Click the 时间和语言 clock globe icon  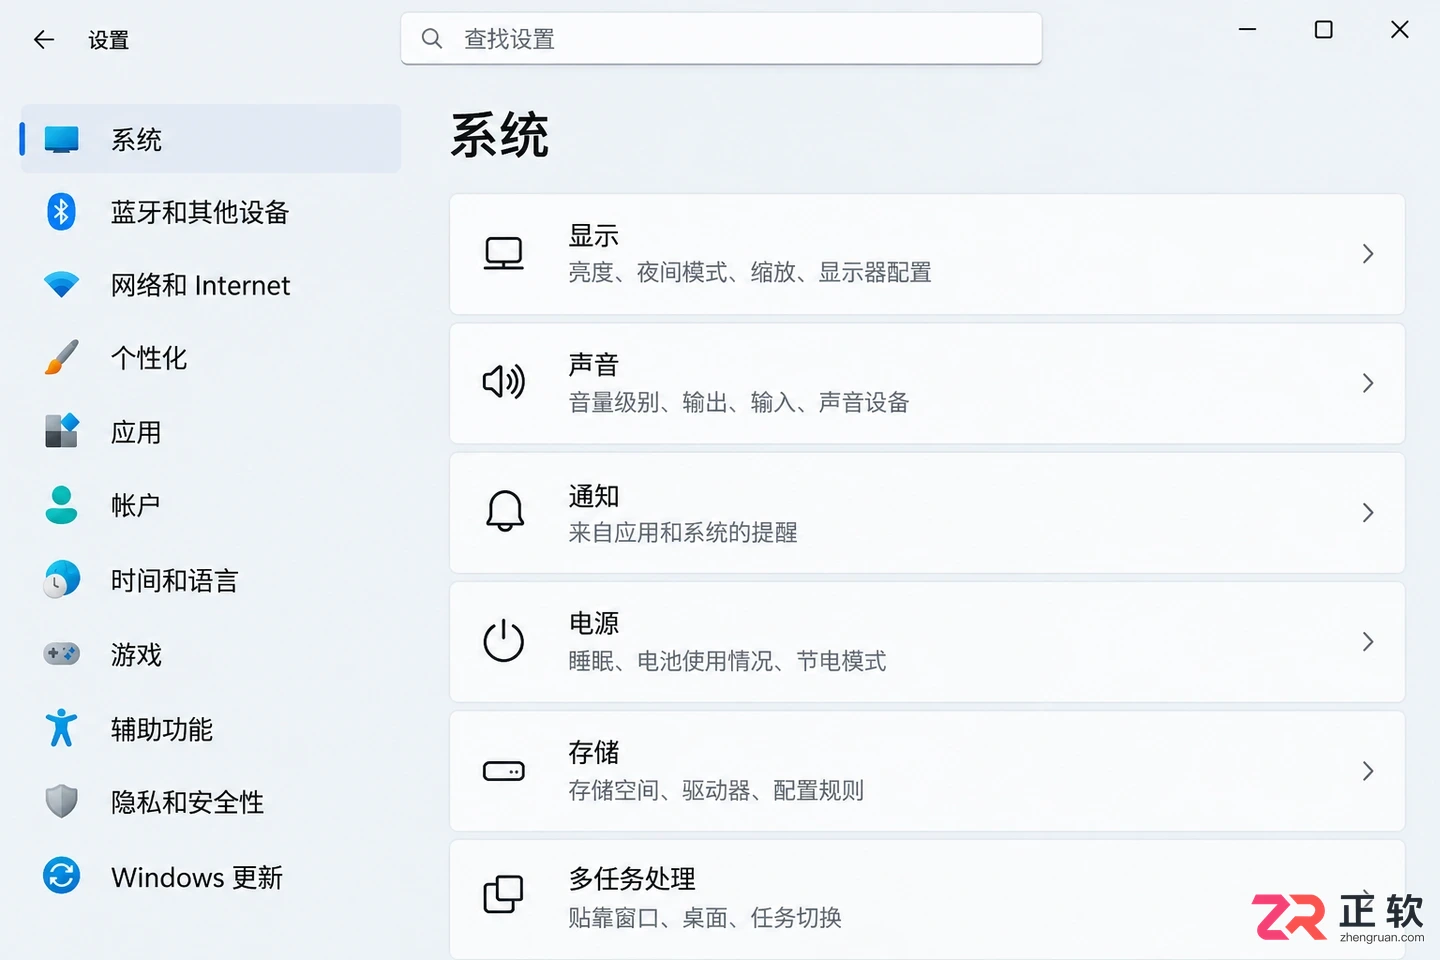tap(62, 579)
